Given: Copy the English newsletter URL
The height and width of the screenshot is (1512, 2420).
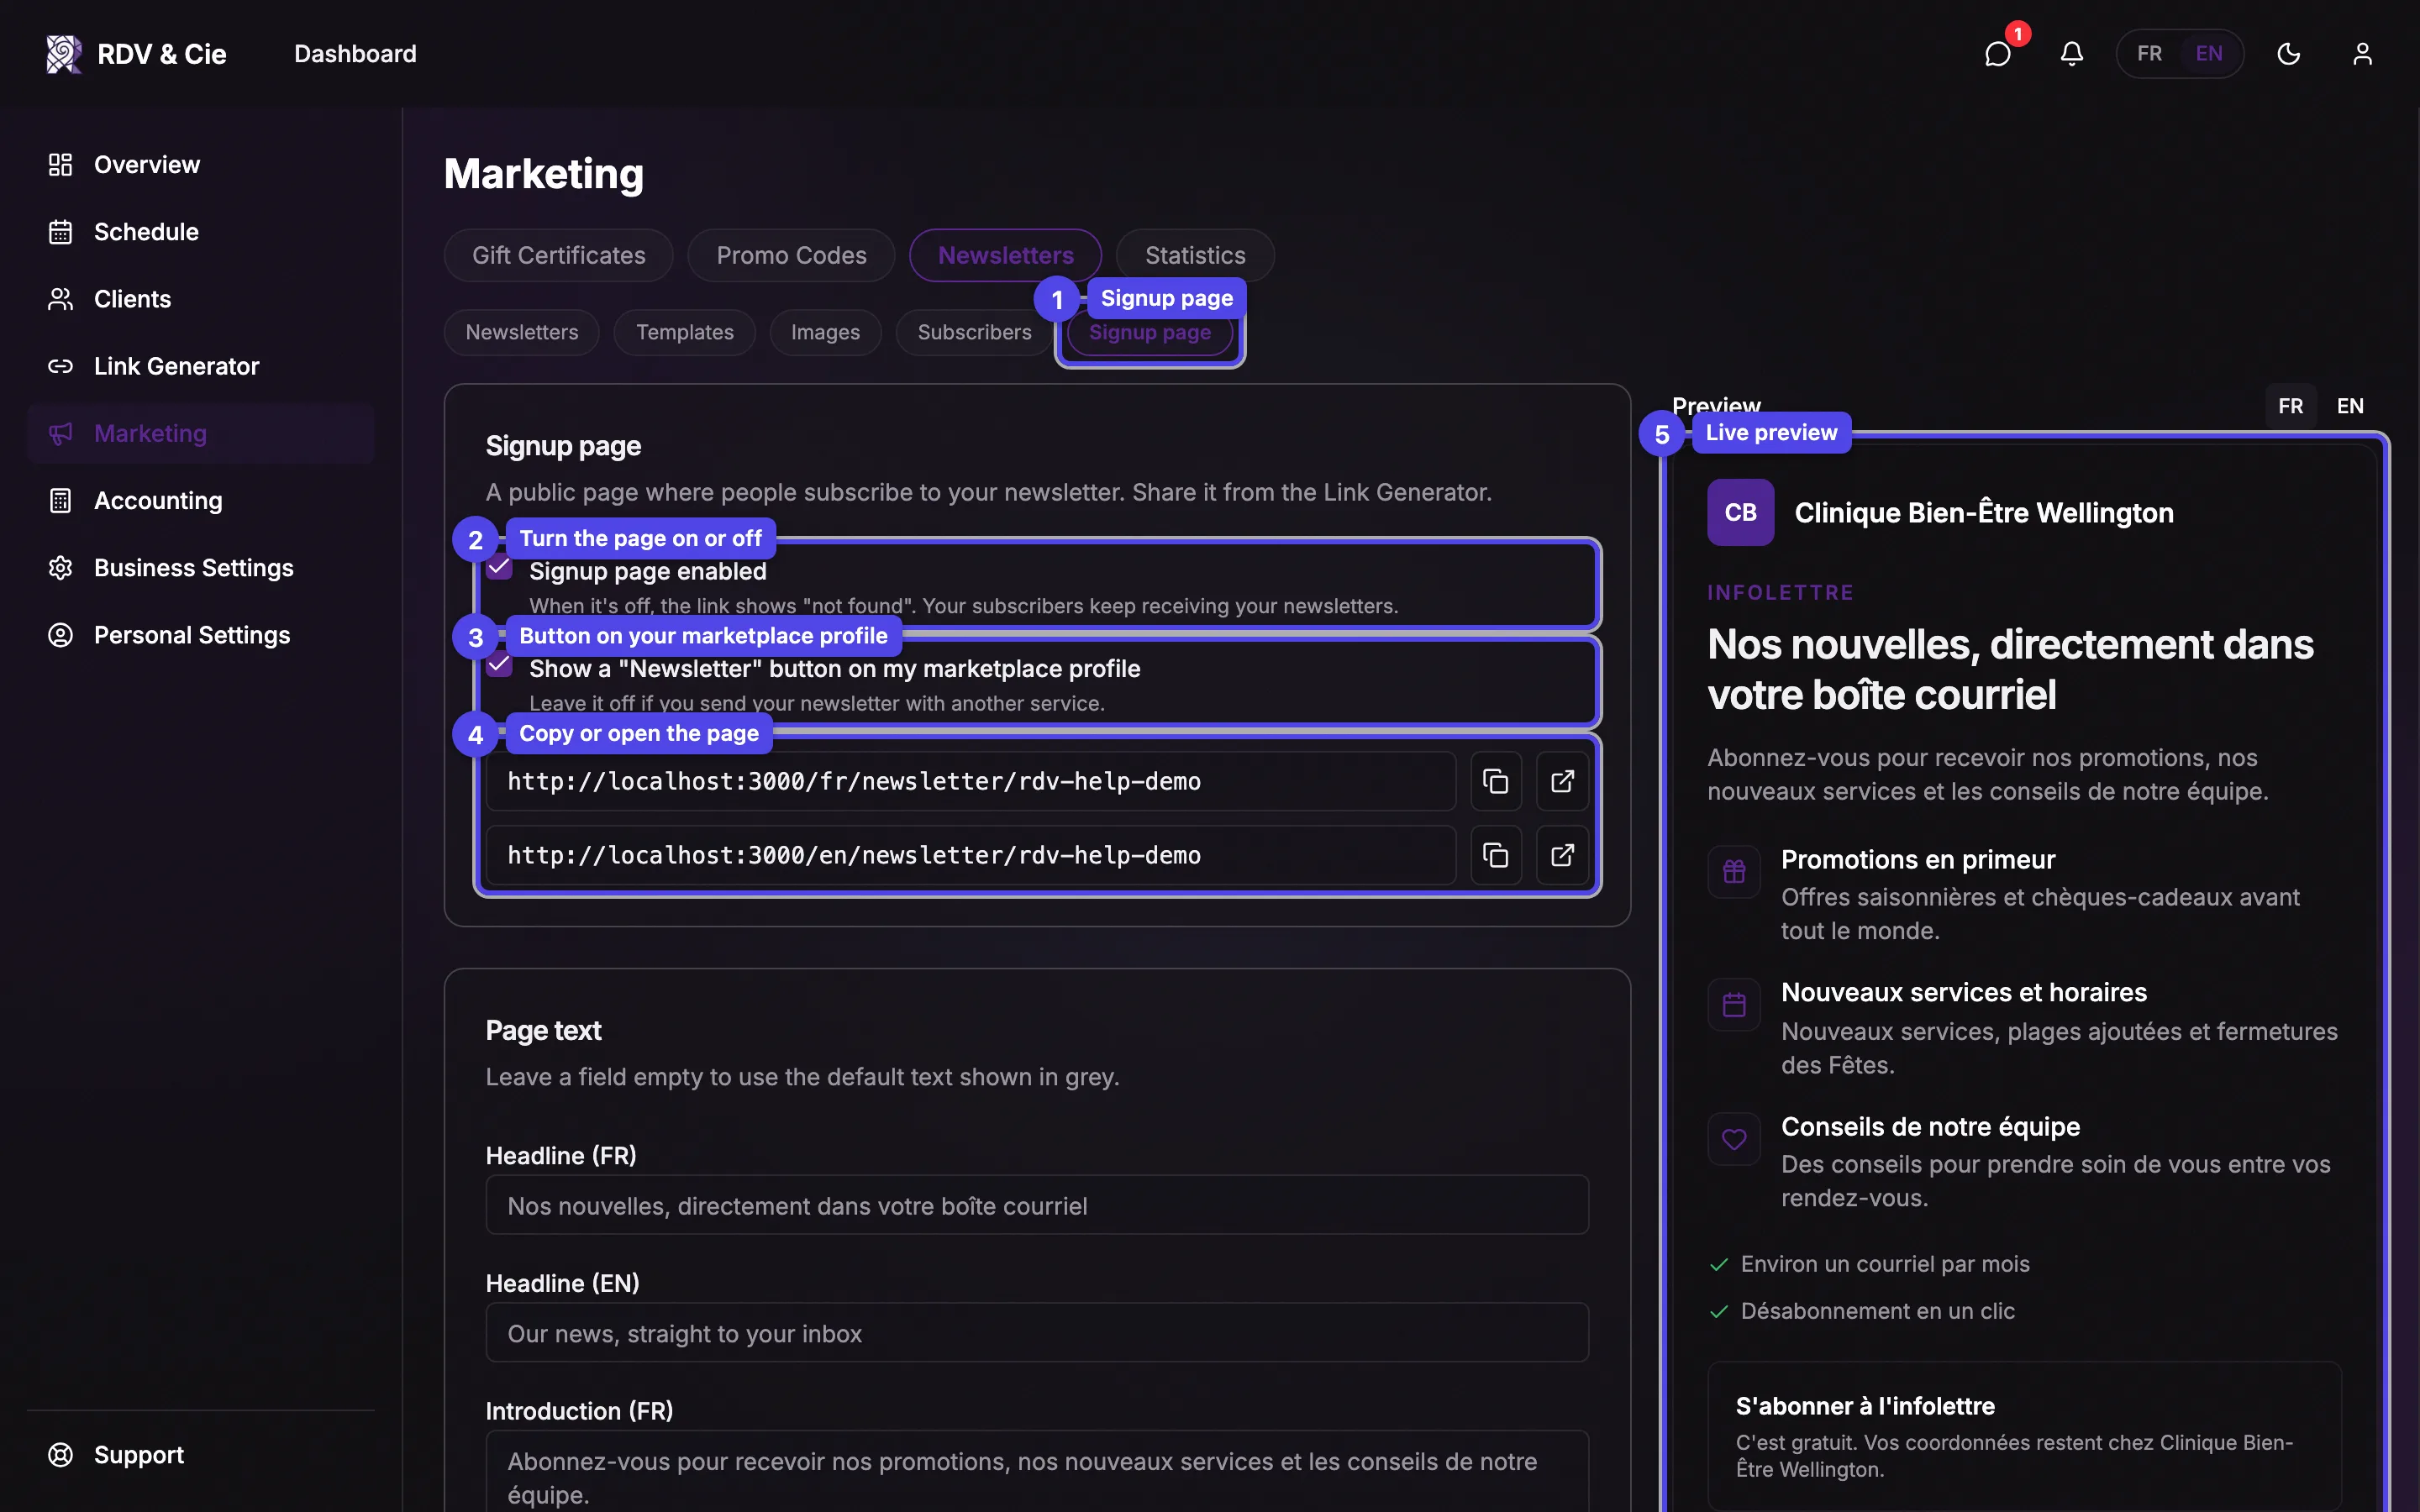Looking at the screenshot, I should [x=1495, y=855].
